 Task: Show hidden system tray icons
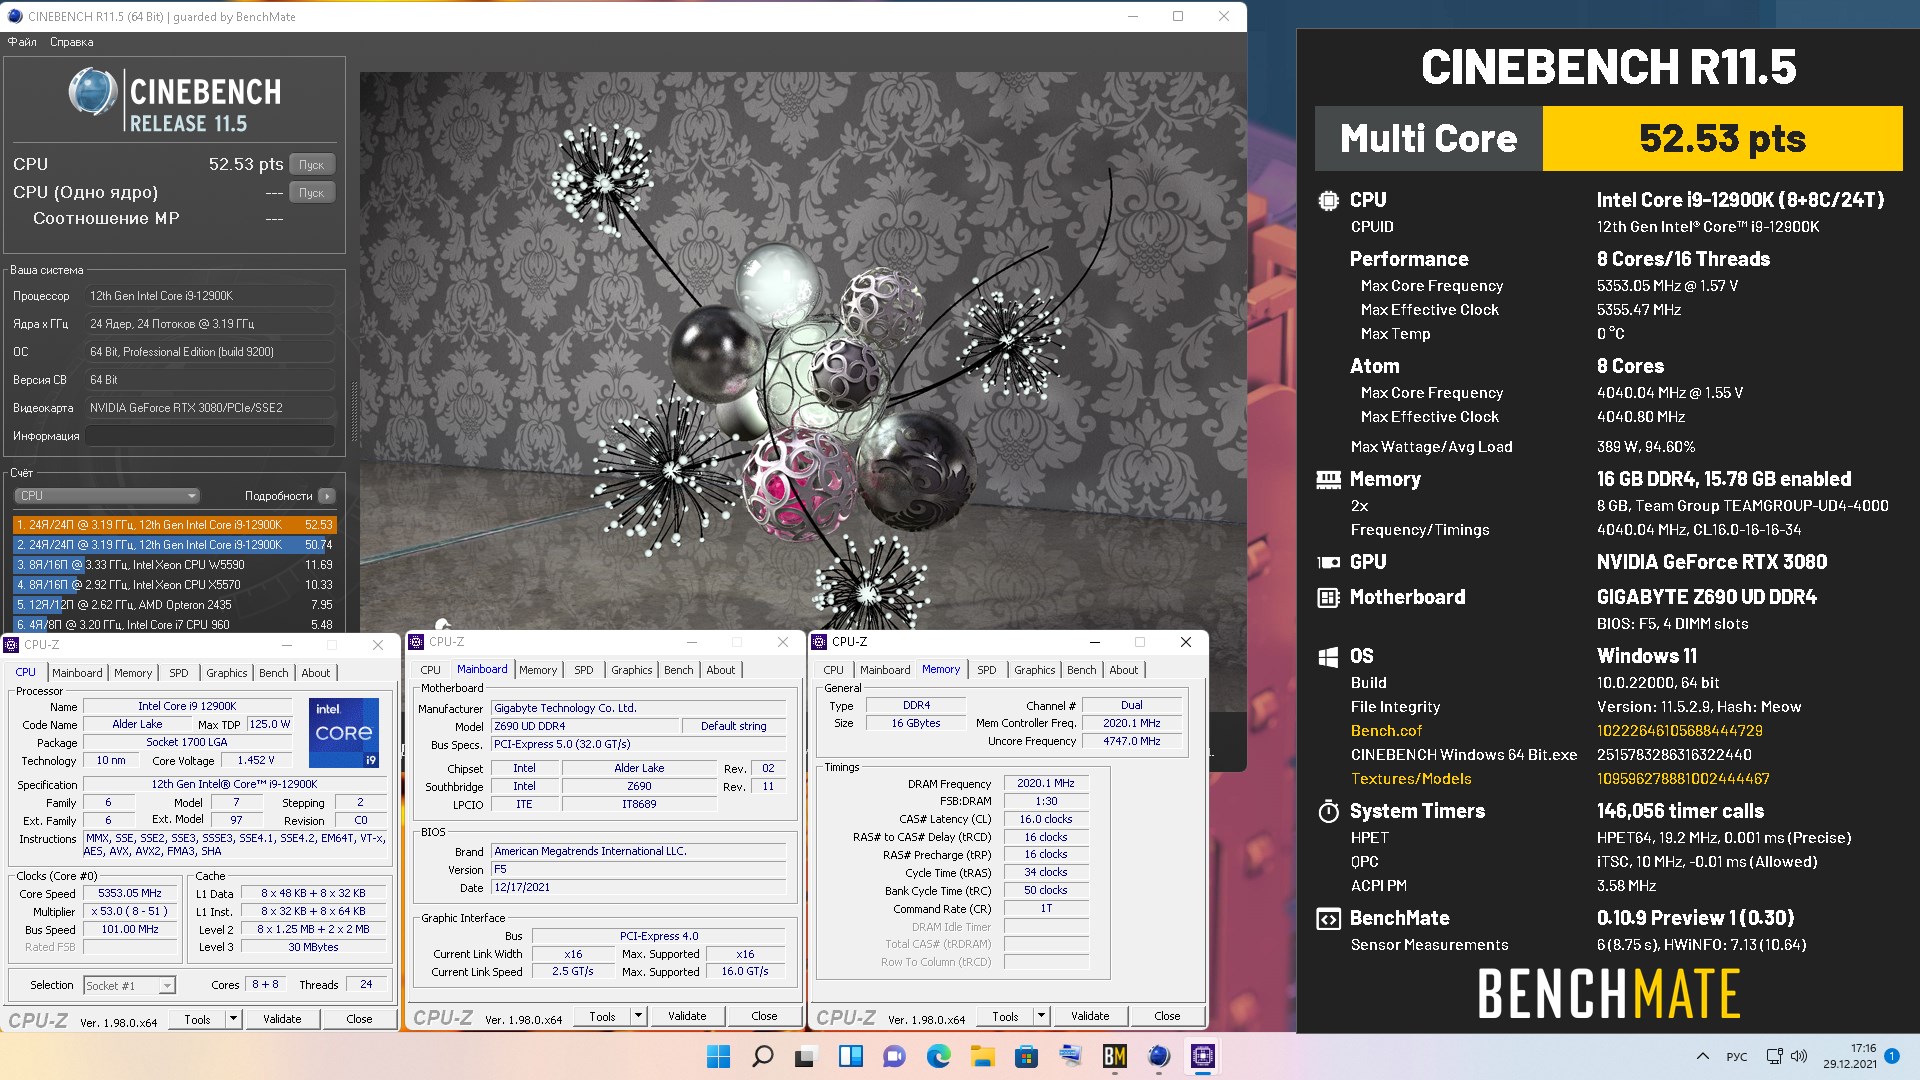coord(1702,1056)
